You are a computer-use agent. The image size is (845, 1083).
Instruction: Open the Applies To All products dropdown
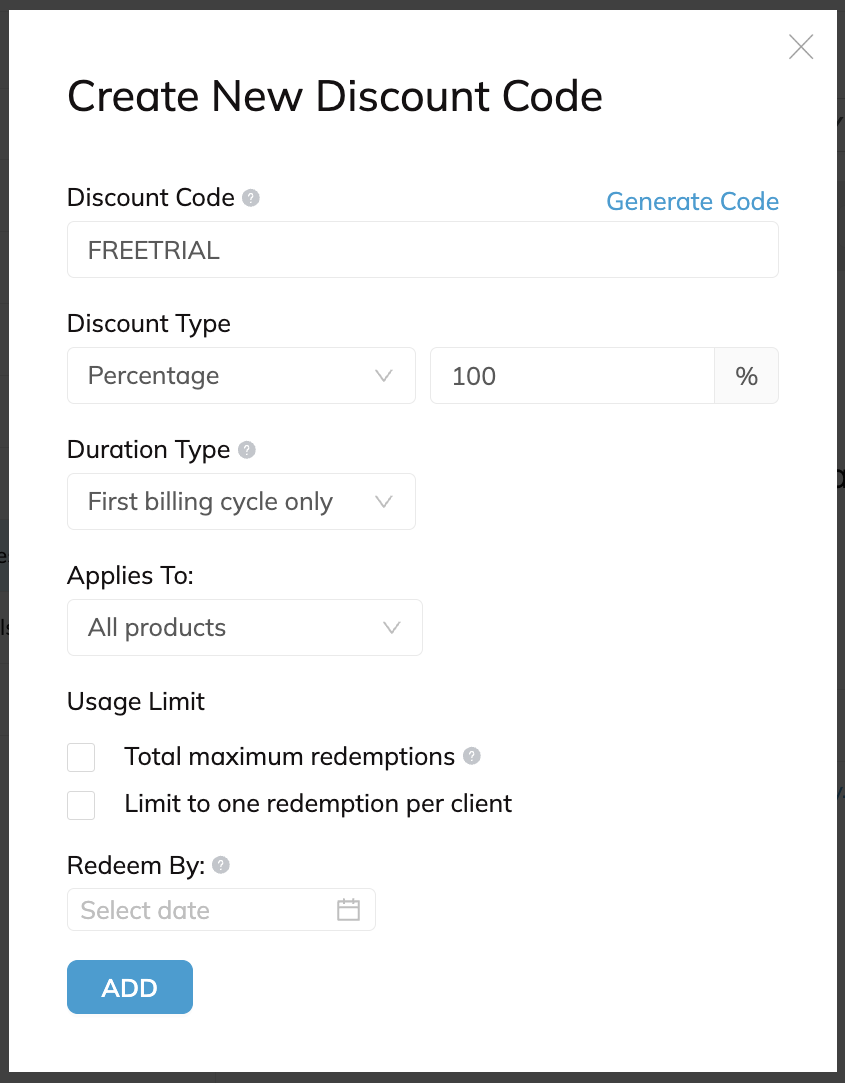click(245, 628)
